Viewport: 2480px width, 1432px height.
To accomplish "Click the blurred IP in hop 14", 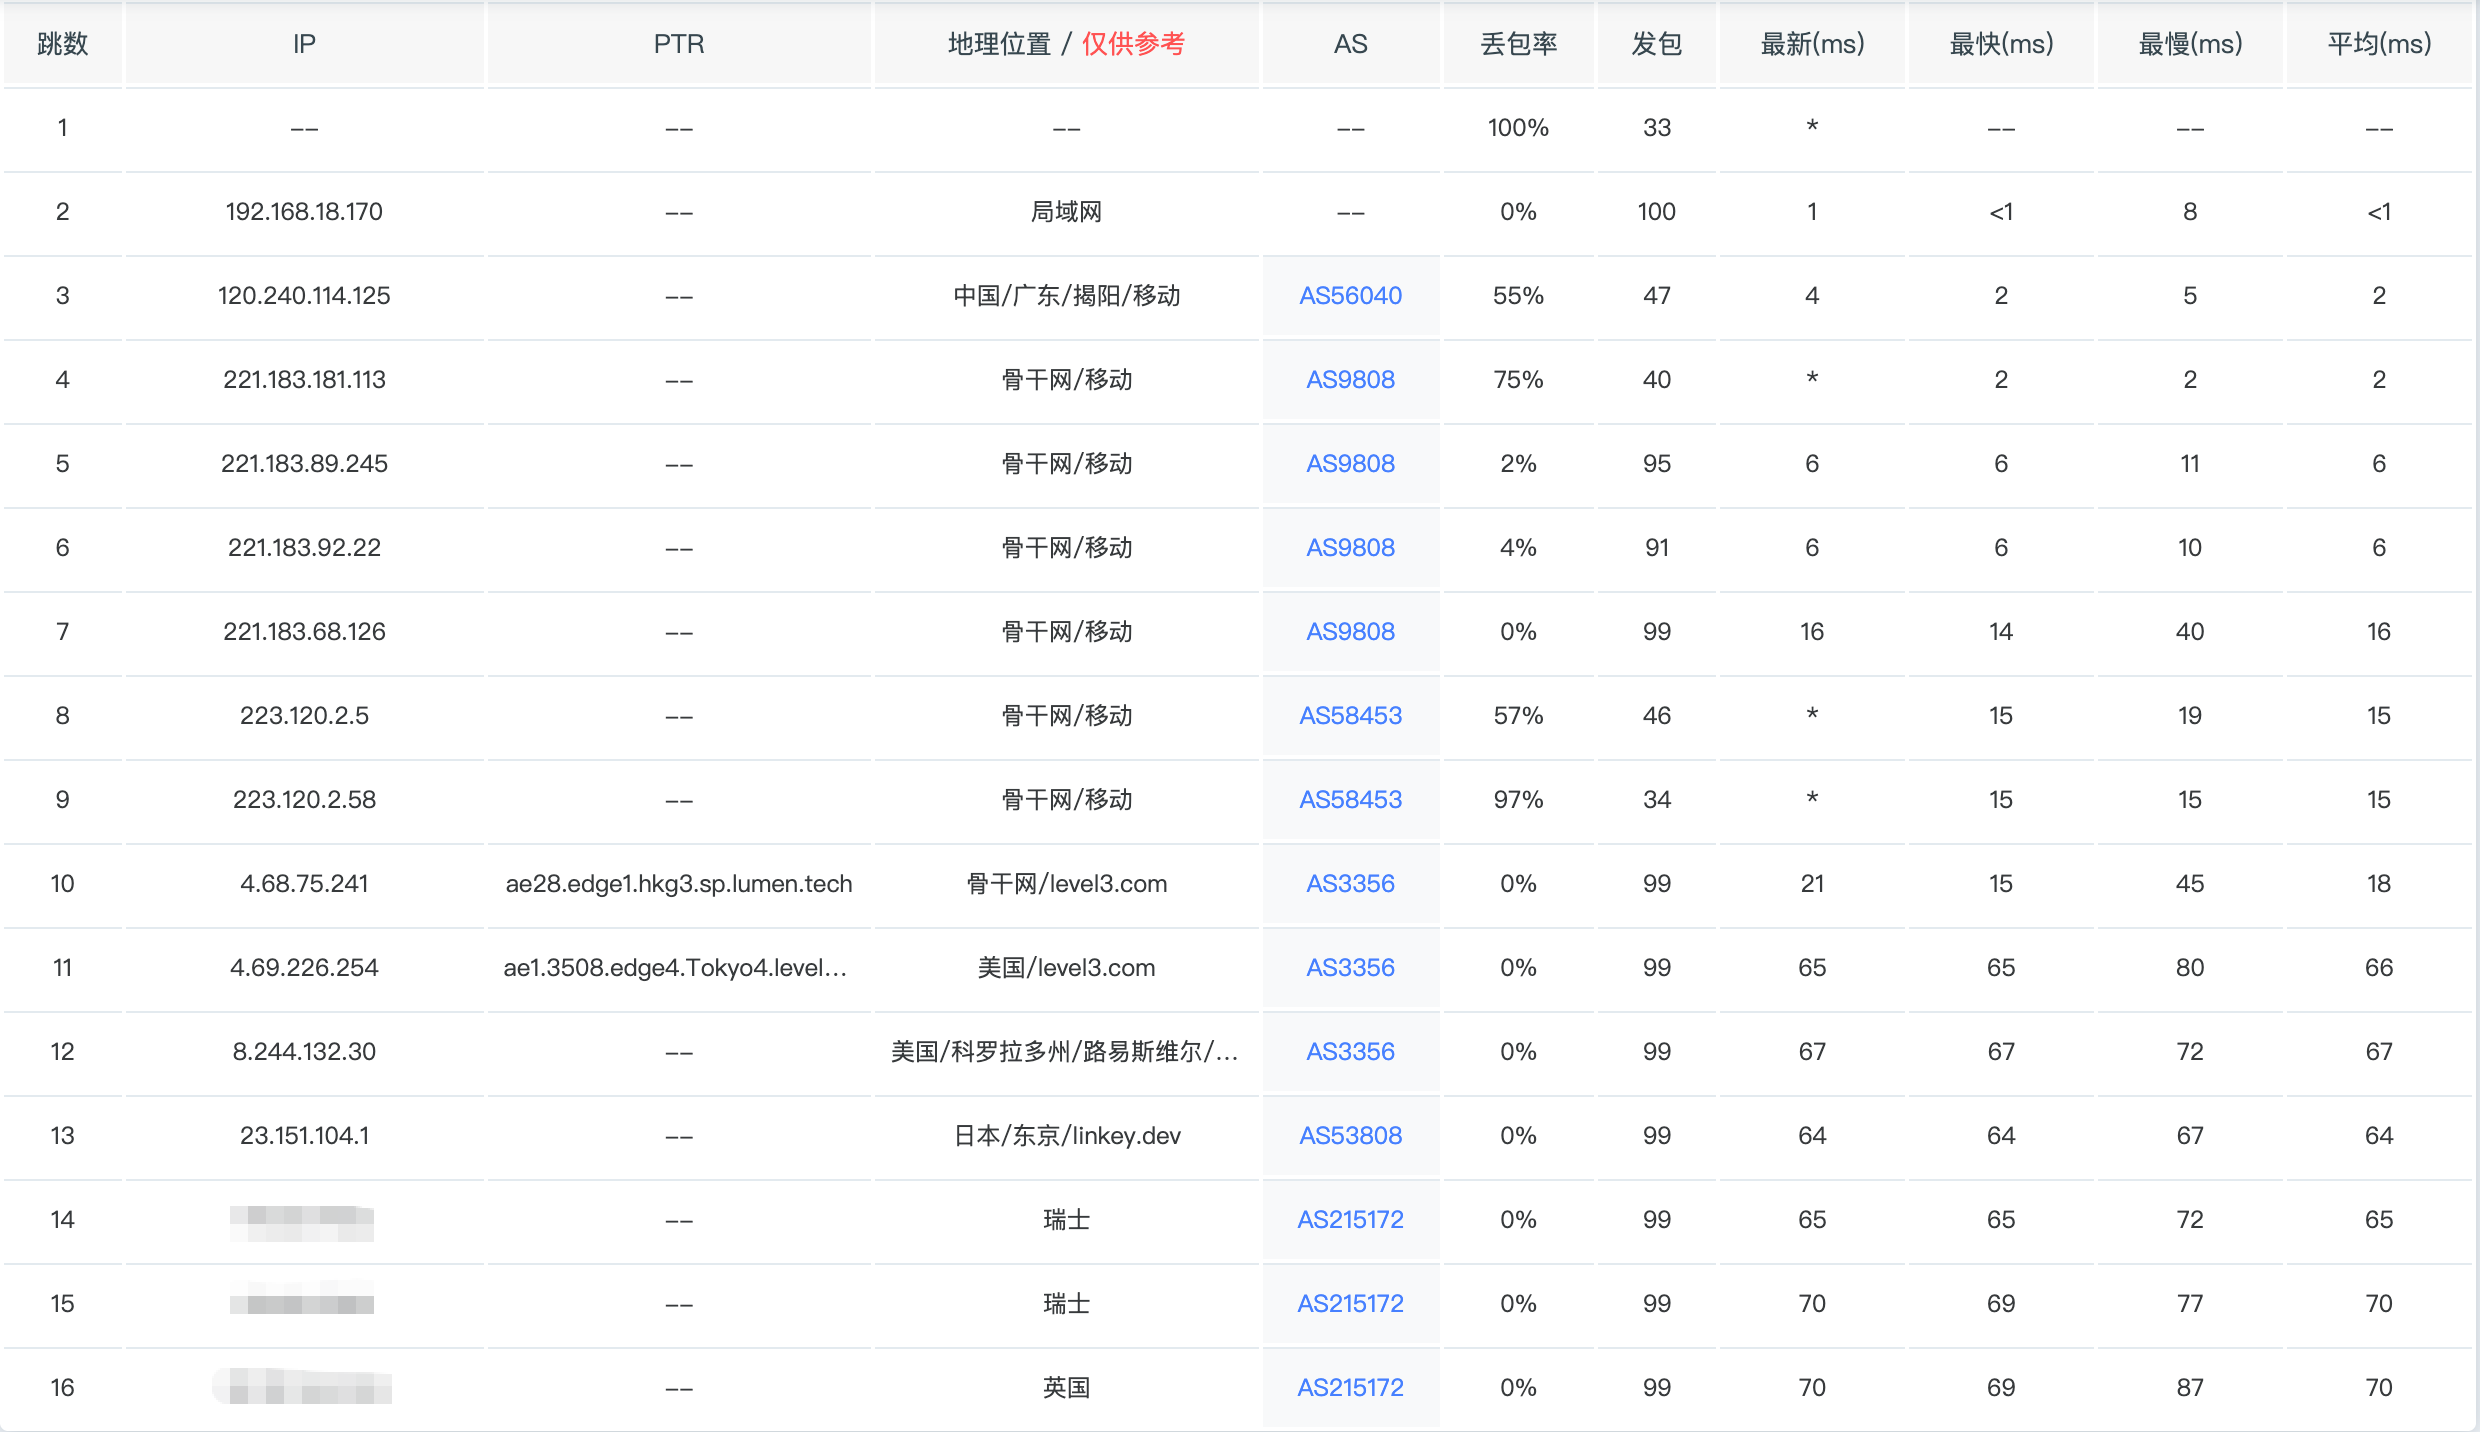I will point(302,1221).
